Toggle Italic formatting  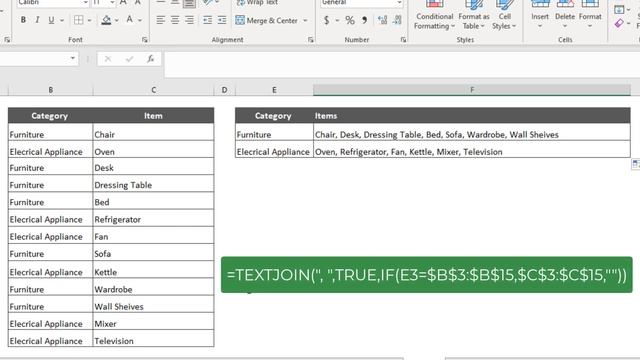[x=37, y=20]
